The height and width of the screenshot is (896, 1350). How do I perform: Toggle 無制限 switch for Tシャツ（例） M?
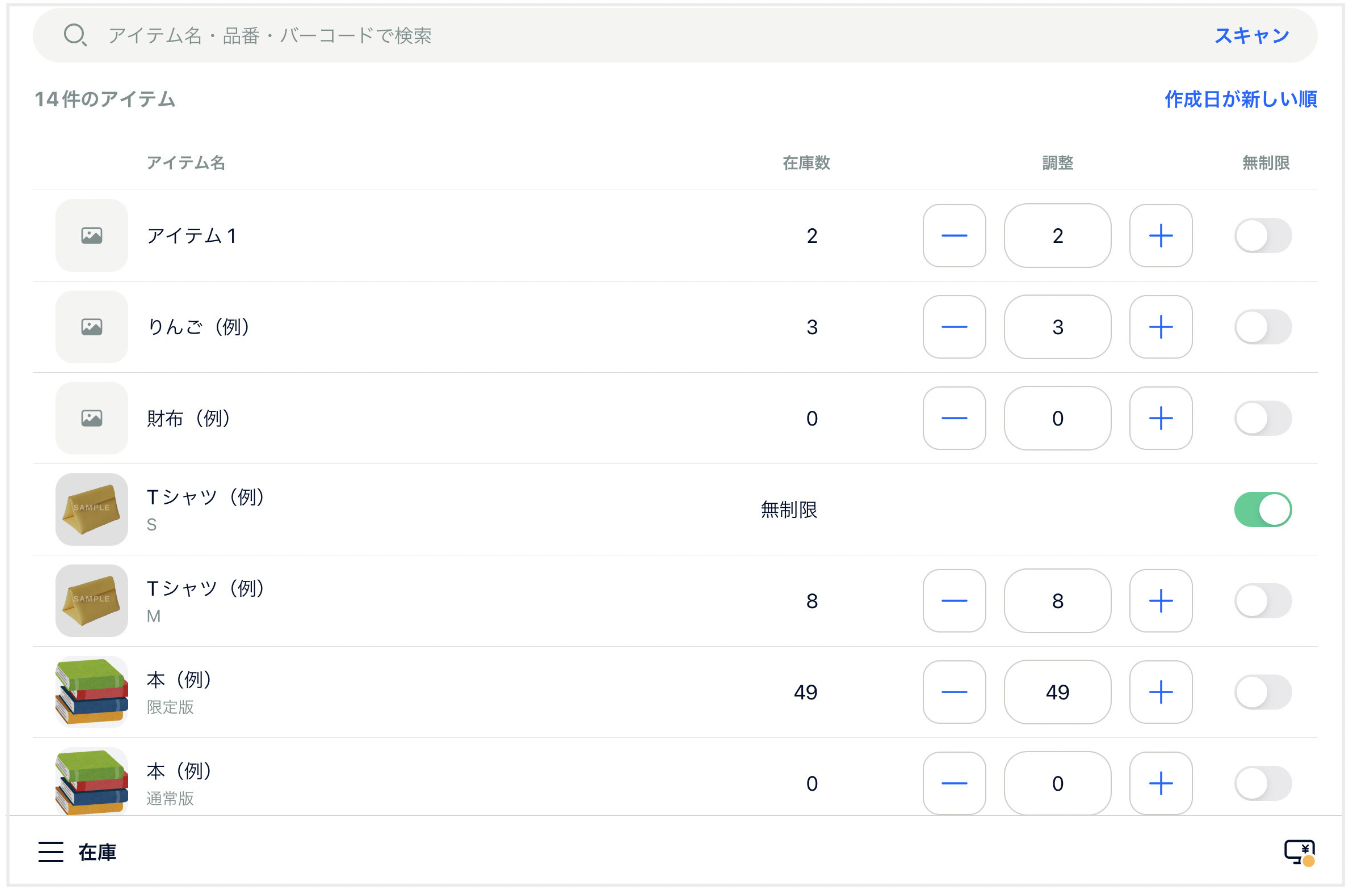coord(1263,601)
